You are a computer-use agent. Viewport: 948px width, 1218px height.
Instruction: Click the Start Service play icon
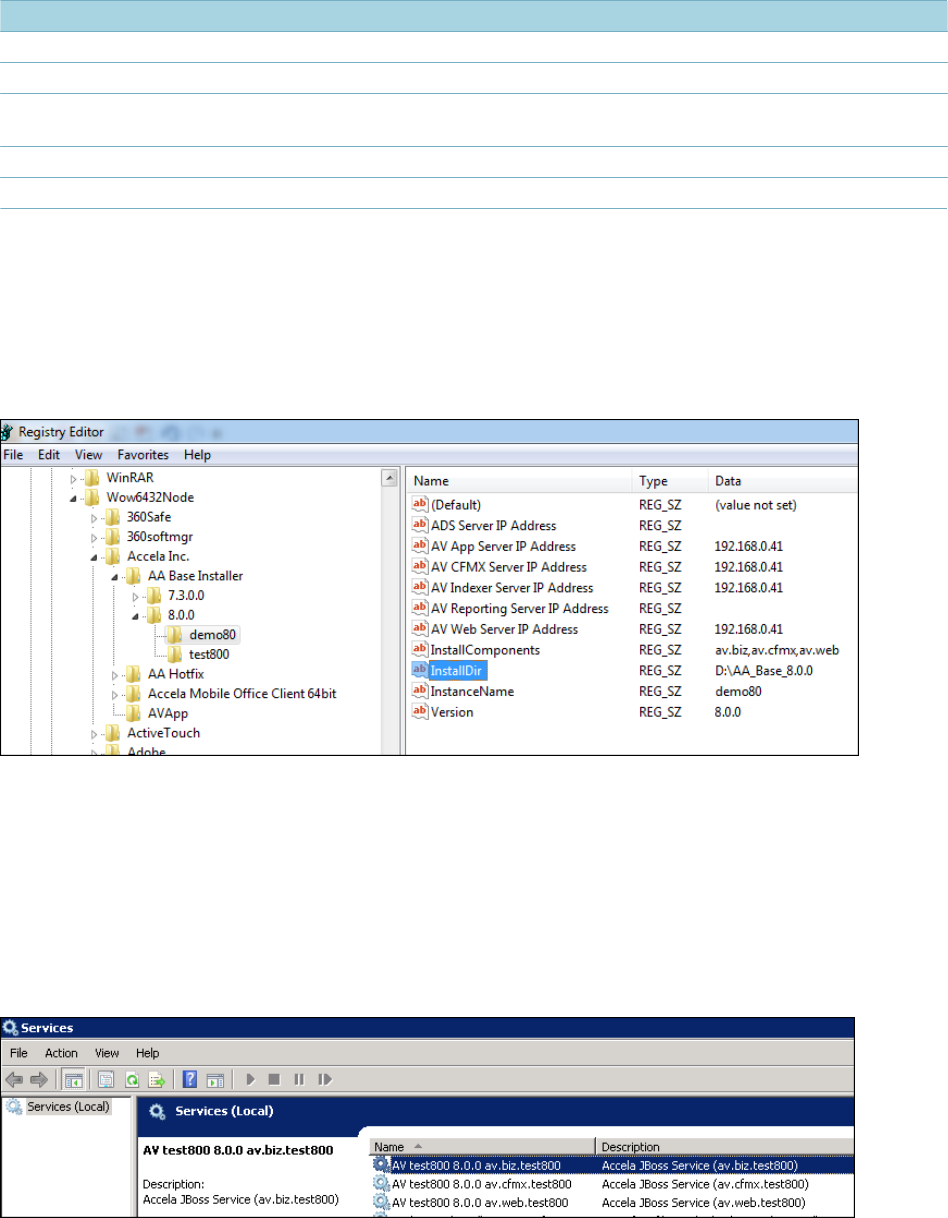tap(251, 1080)
